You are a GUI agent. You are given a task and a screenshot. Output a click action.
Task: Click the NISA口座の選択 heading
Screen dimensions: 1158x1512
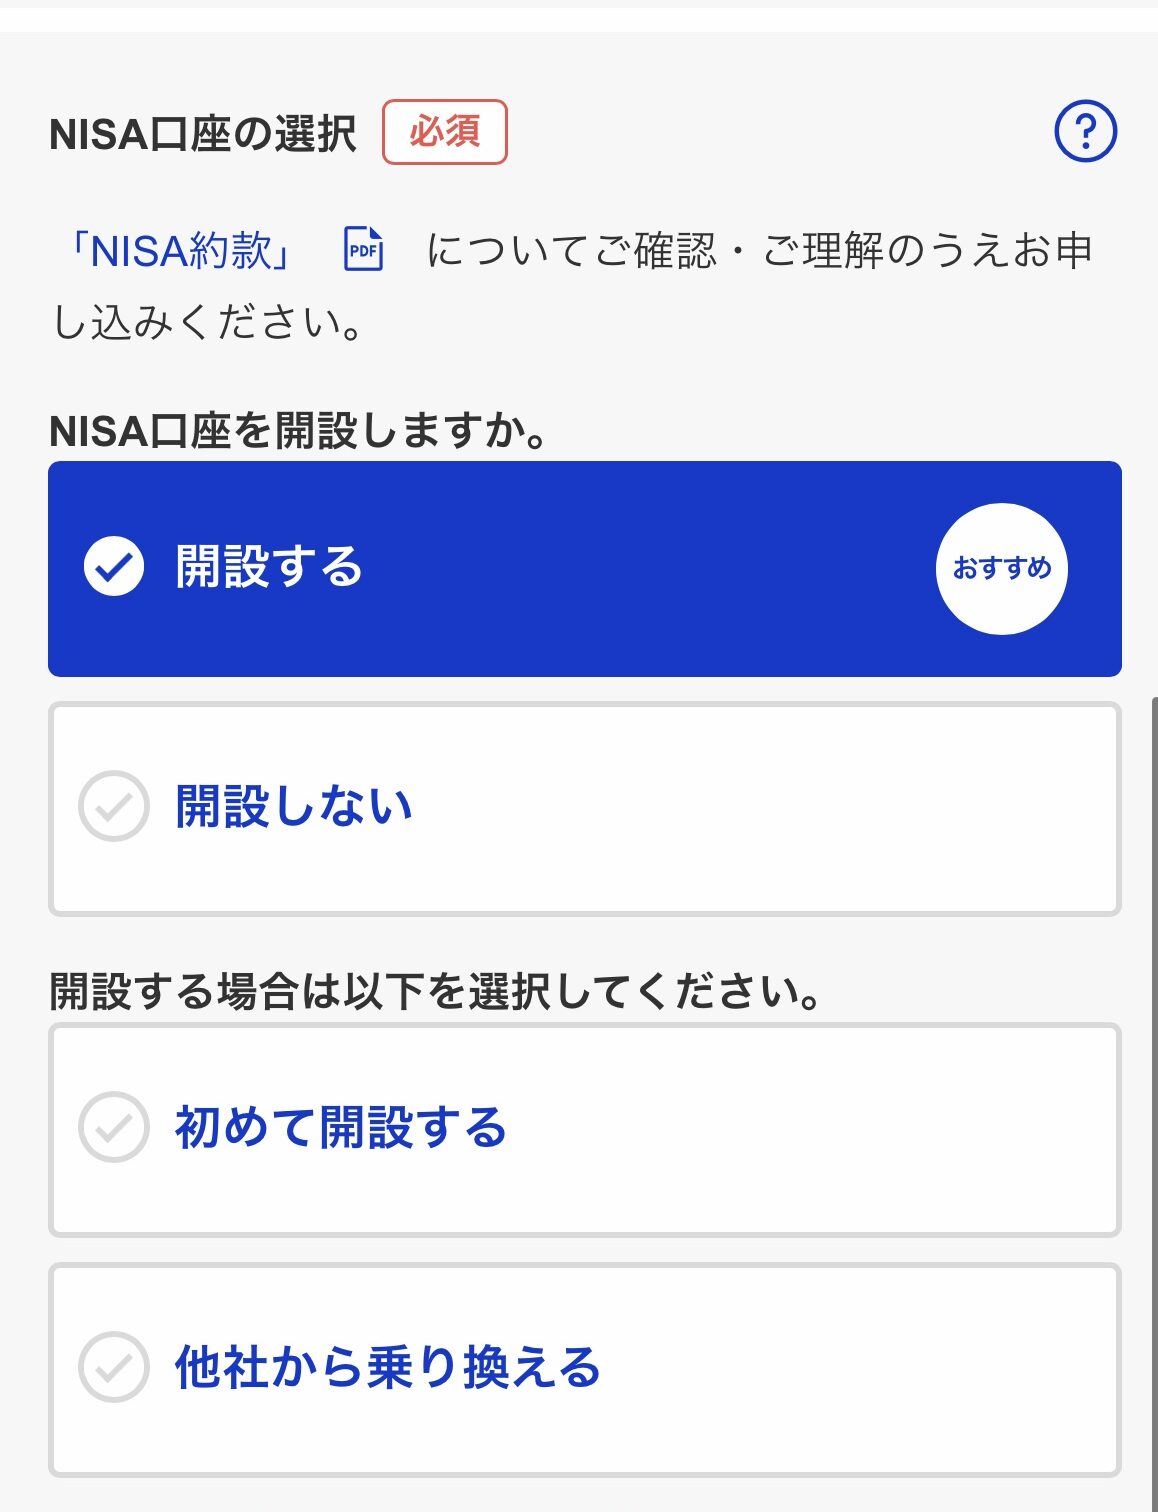tap(202, 134)
